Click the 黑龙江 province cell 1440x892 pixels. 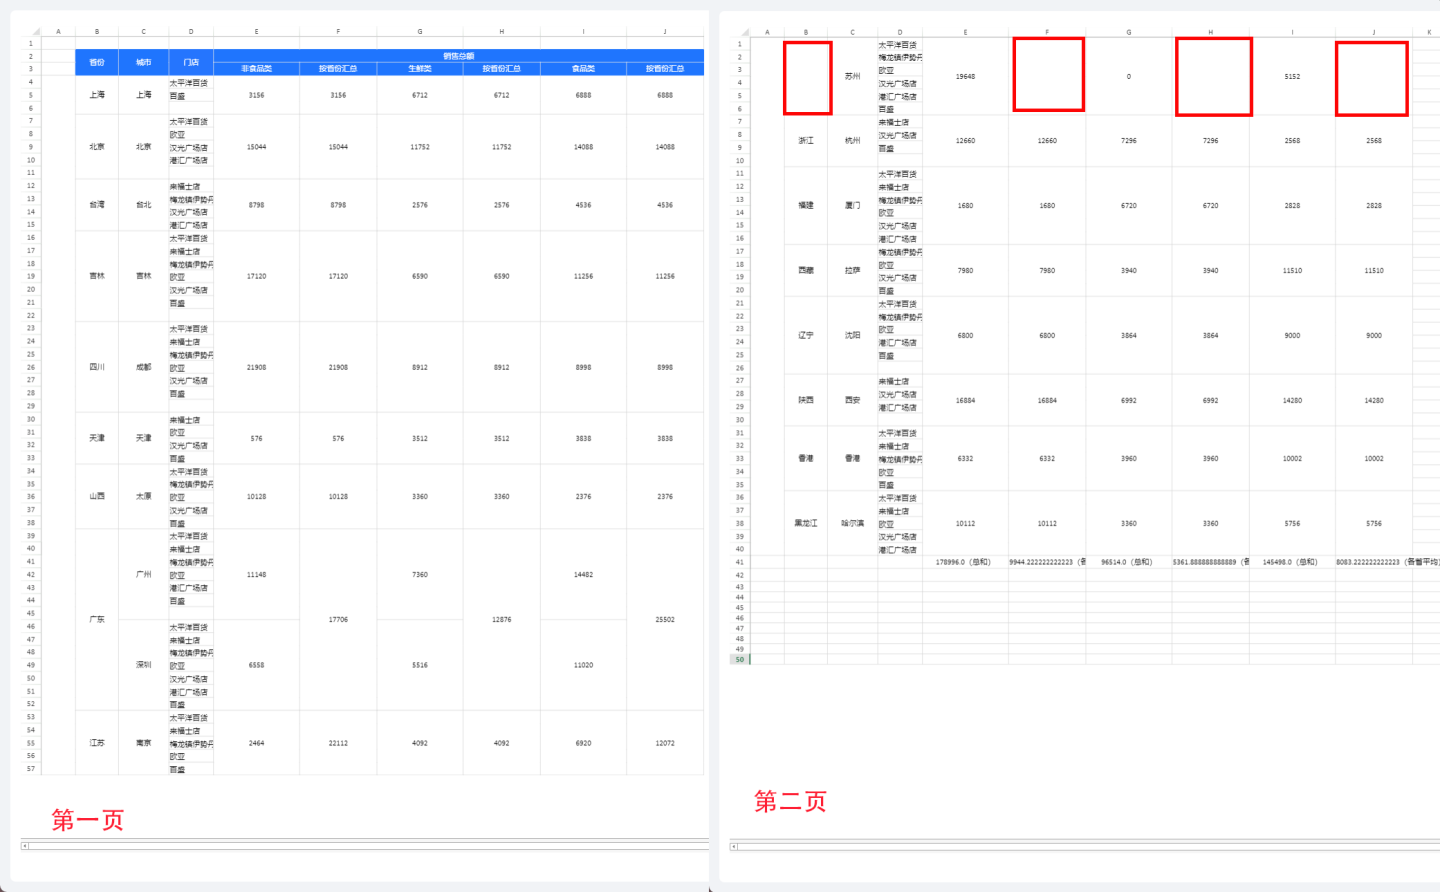[806, 523]
